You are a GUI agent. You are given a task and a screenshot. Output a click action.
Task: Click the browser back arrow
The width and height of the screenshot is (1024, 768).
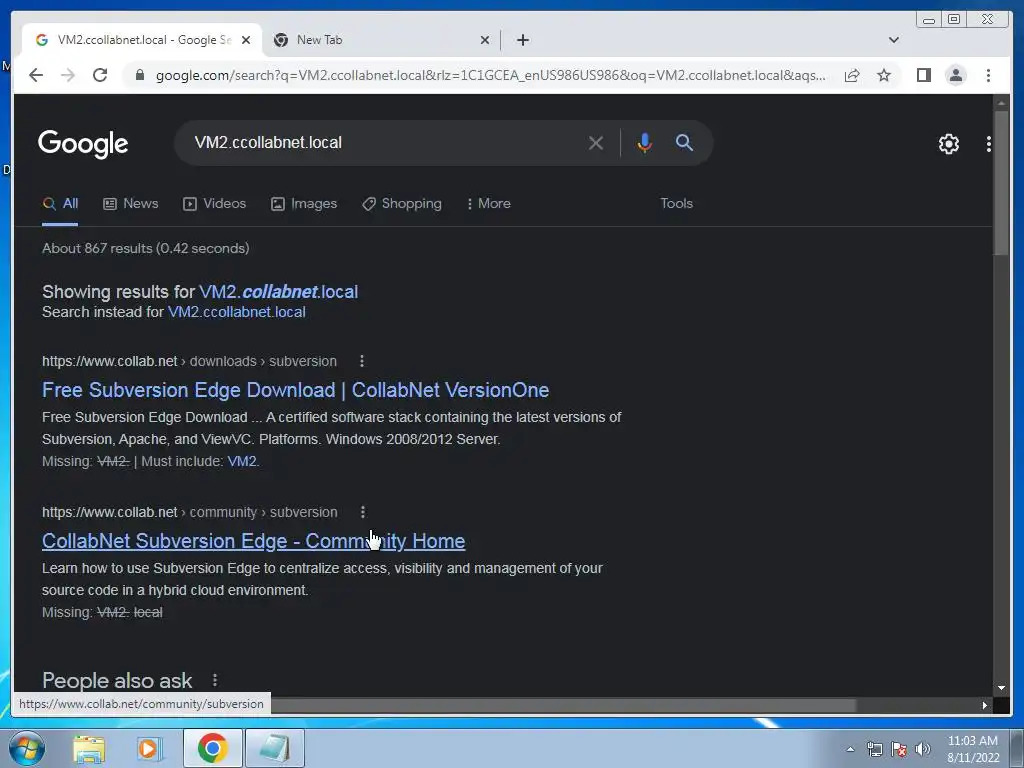[x=36, y=75]
